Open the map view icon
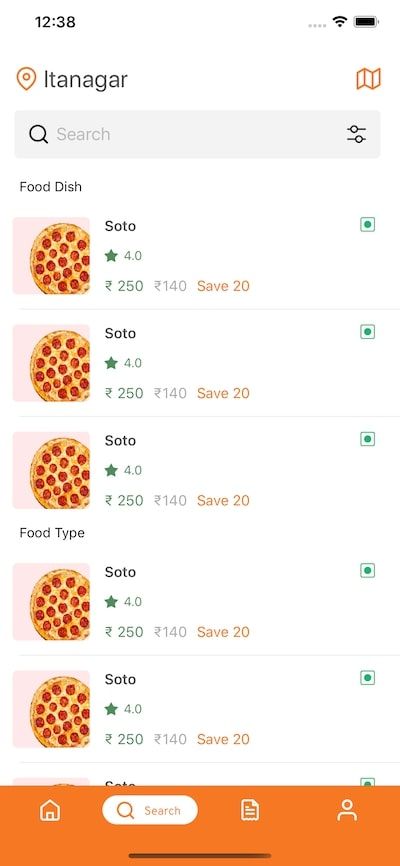400x866 pixels. coord(369,79)
